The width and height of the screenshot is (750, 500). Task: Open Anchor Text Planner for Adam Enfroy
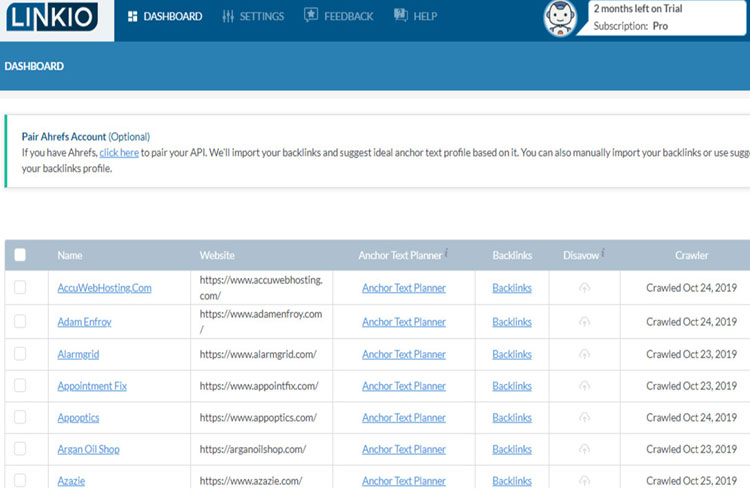click(404, 322)
